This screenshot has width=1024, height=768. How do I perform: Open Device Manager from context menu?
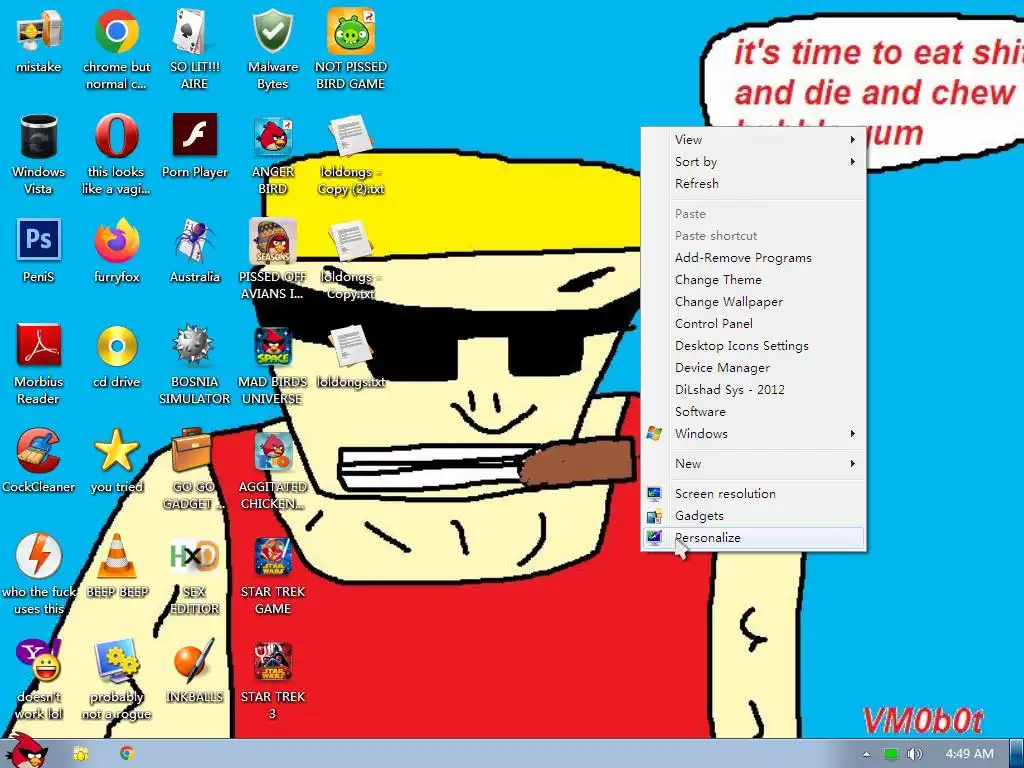coord(754,368)
